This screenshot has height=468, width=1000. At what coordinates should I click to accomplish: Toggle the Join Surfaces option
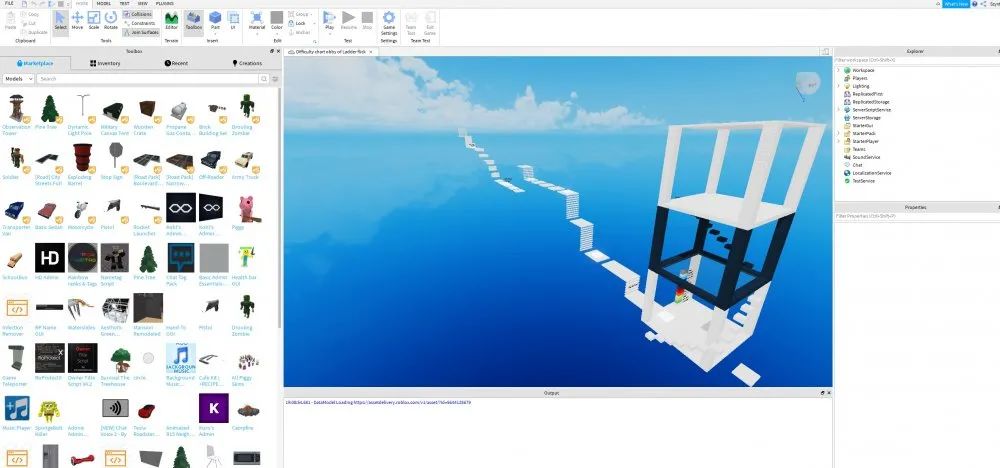click(141, 32)
